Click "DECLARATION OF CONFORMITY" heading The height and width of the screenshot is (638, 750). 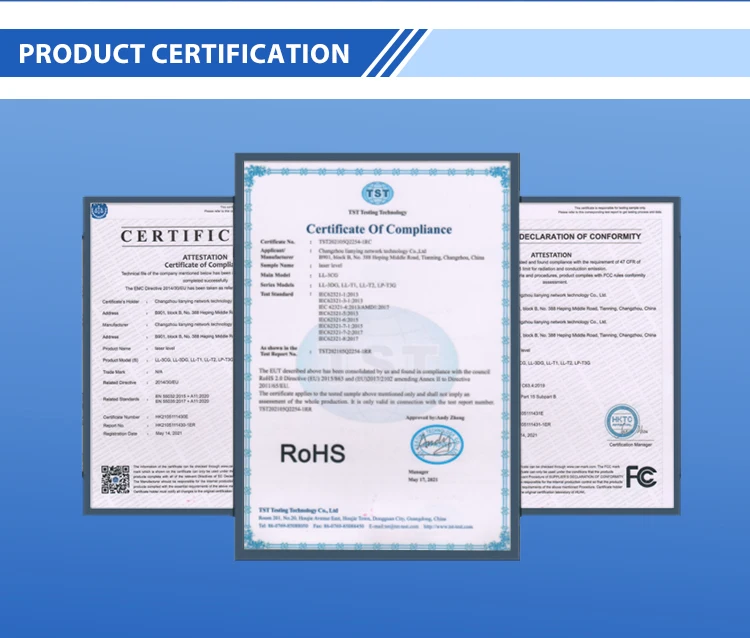(580, 236)
